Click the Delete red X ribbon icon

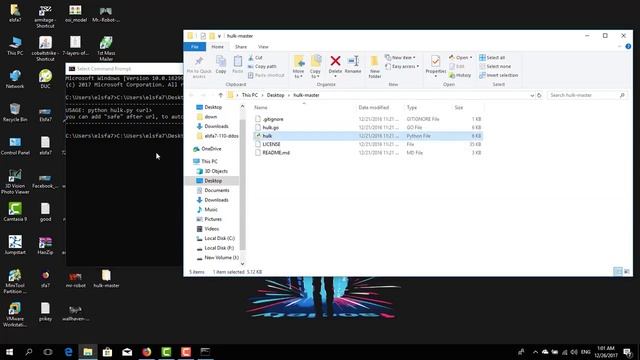[x=335, y=61]
